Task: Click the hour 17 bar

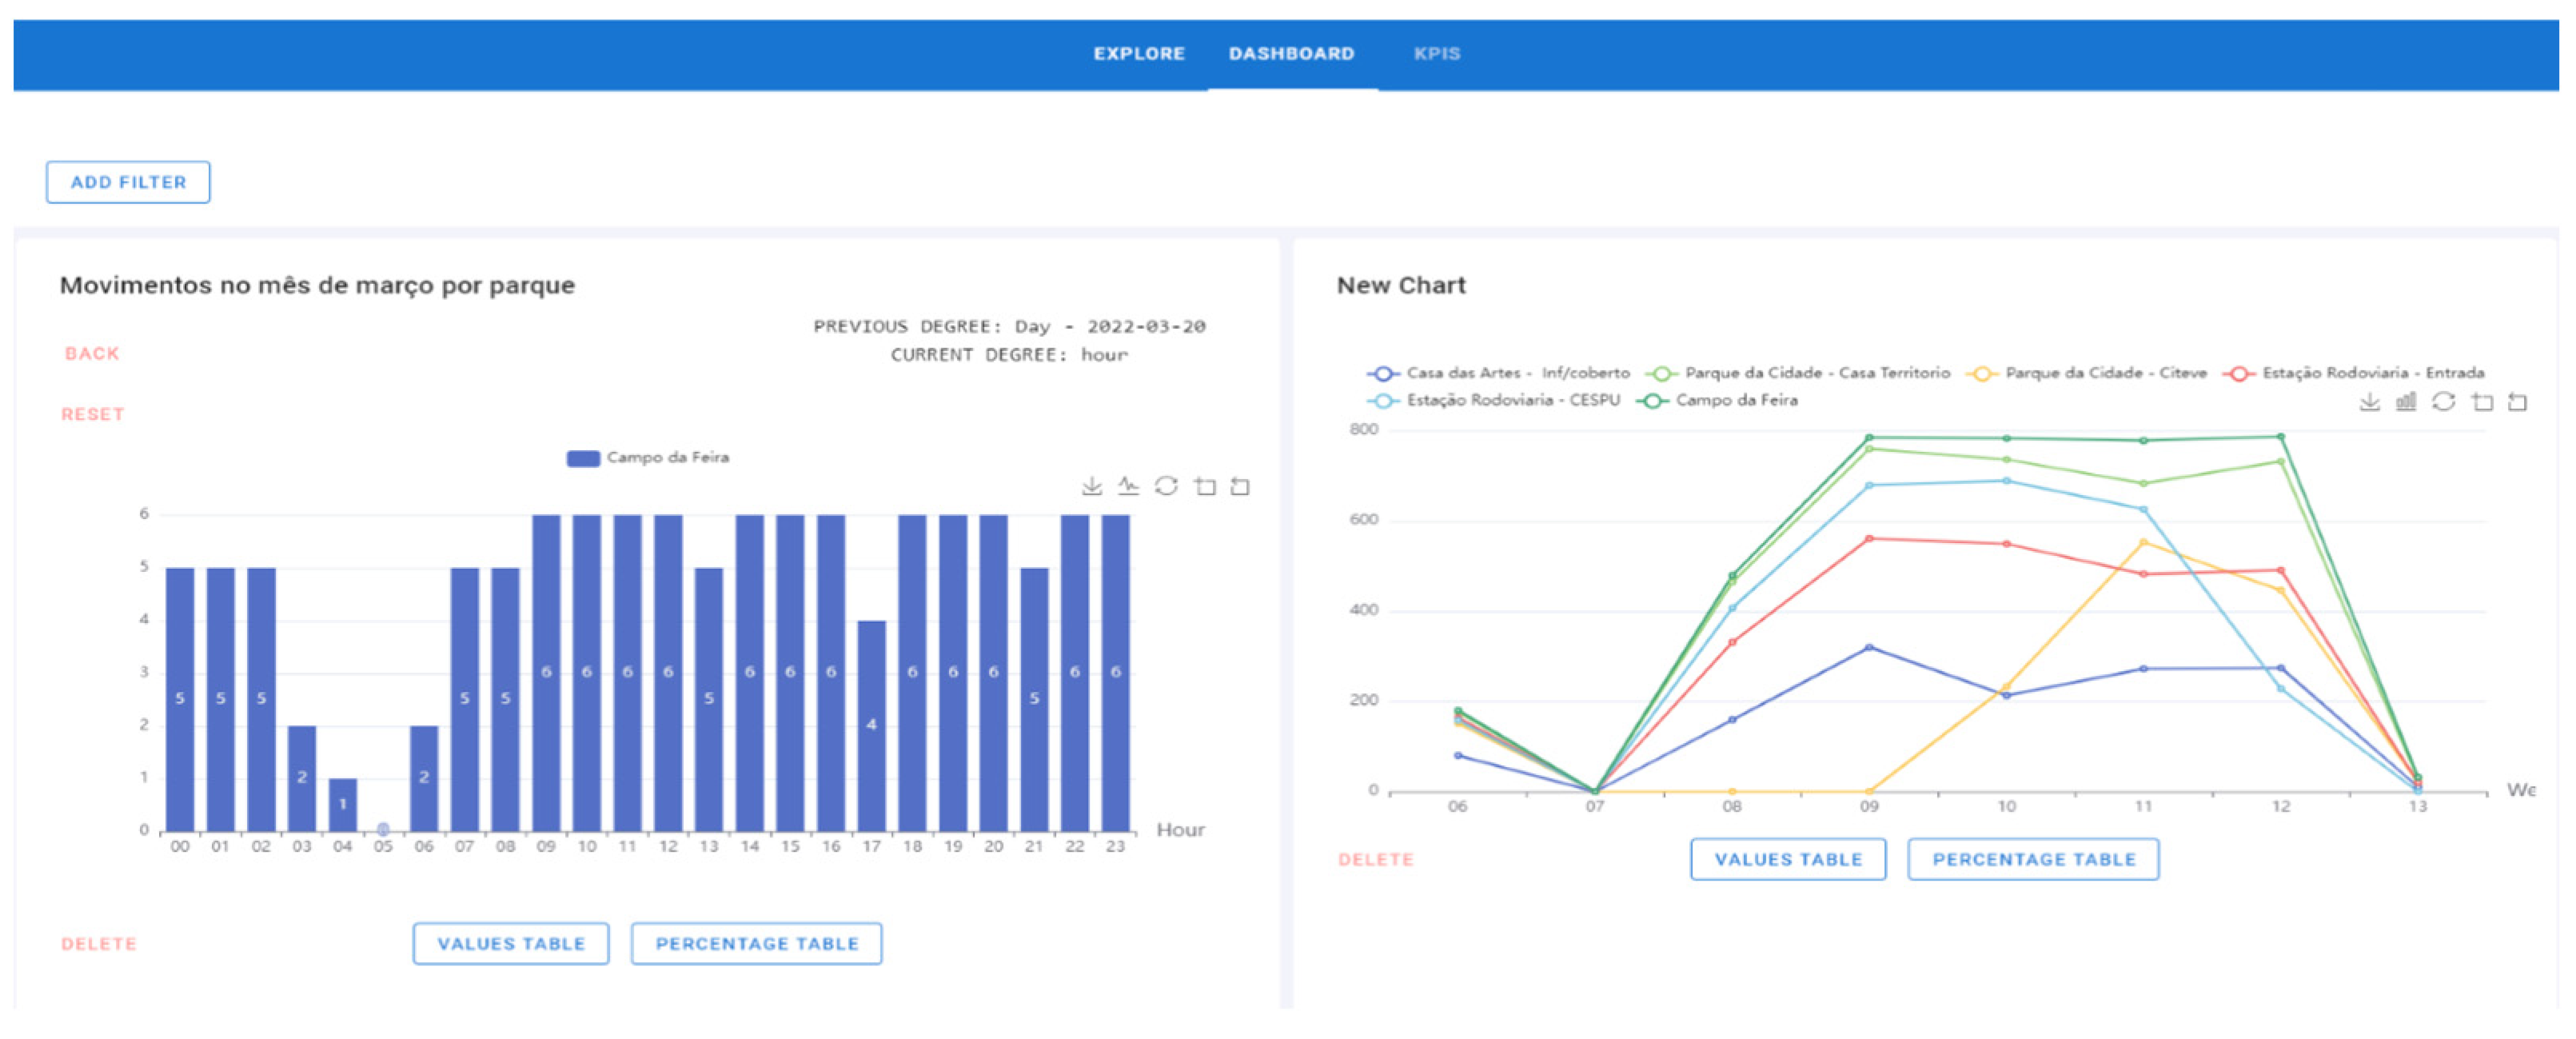Action: (871, 725)
